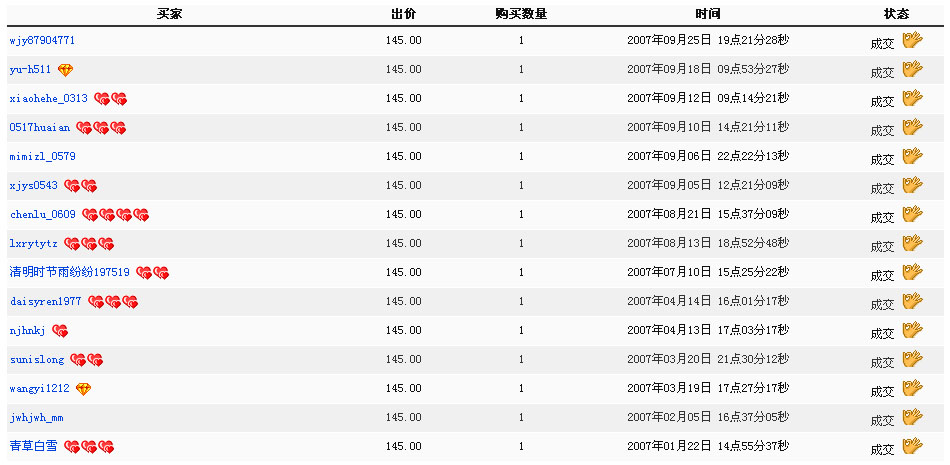The height and width of the screenshot is (465, 950).
Task: Click the hand status icon in 青草白雪's row
Action: (x=912, y=446)
